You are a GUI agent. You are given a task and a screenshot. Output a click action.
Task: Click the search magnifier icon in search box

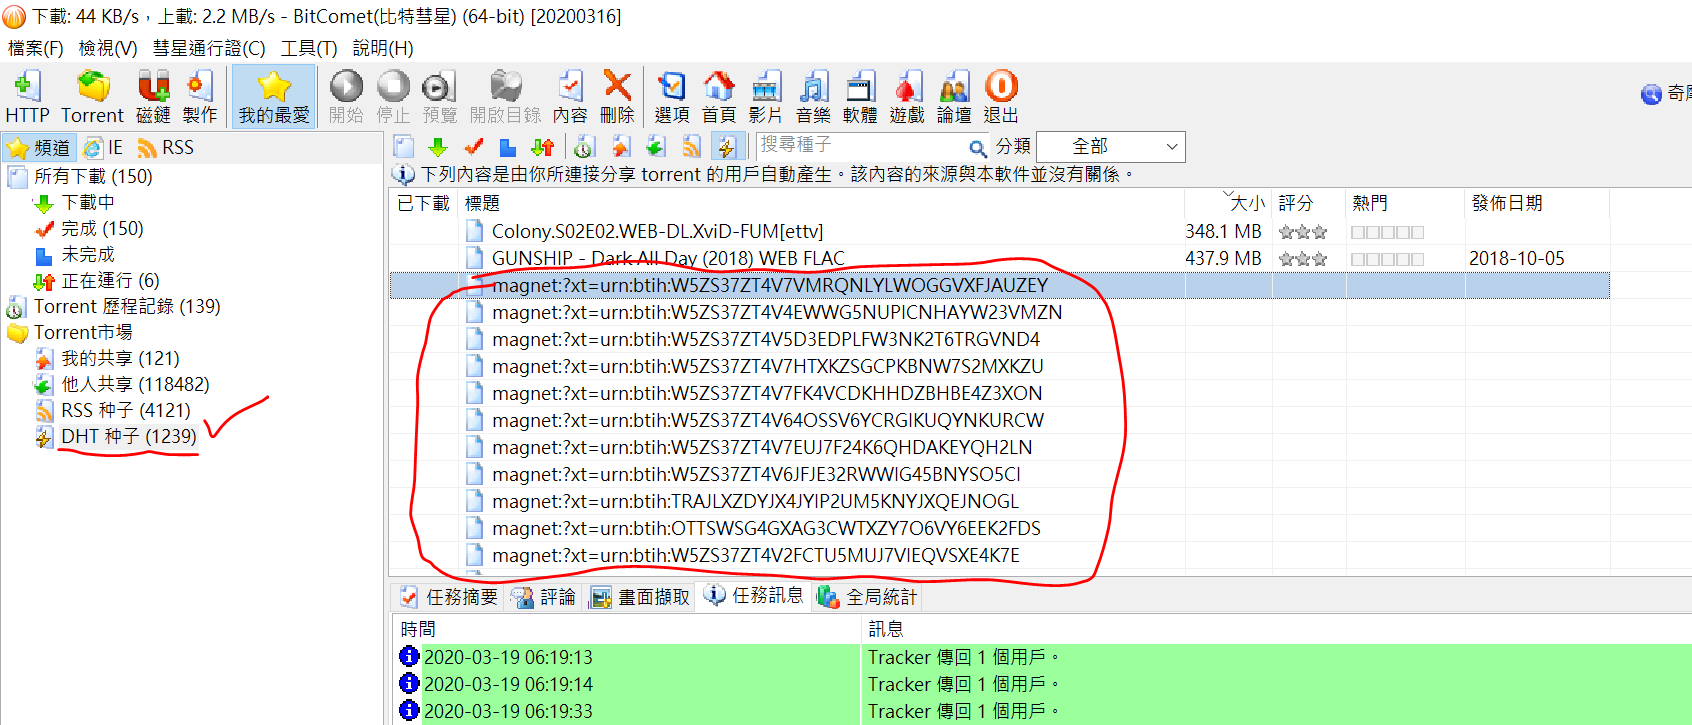pos(978,148)
